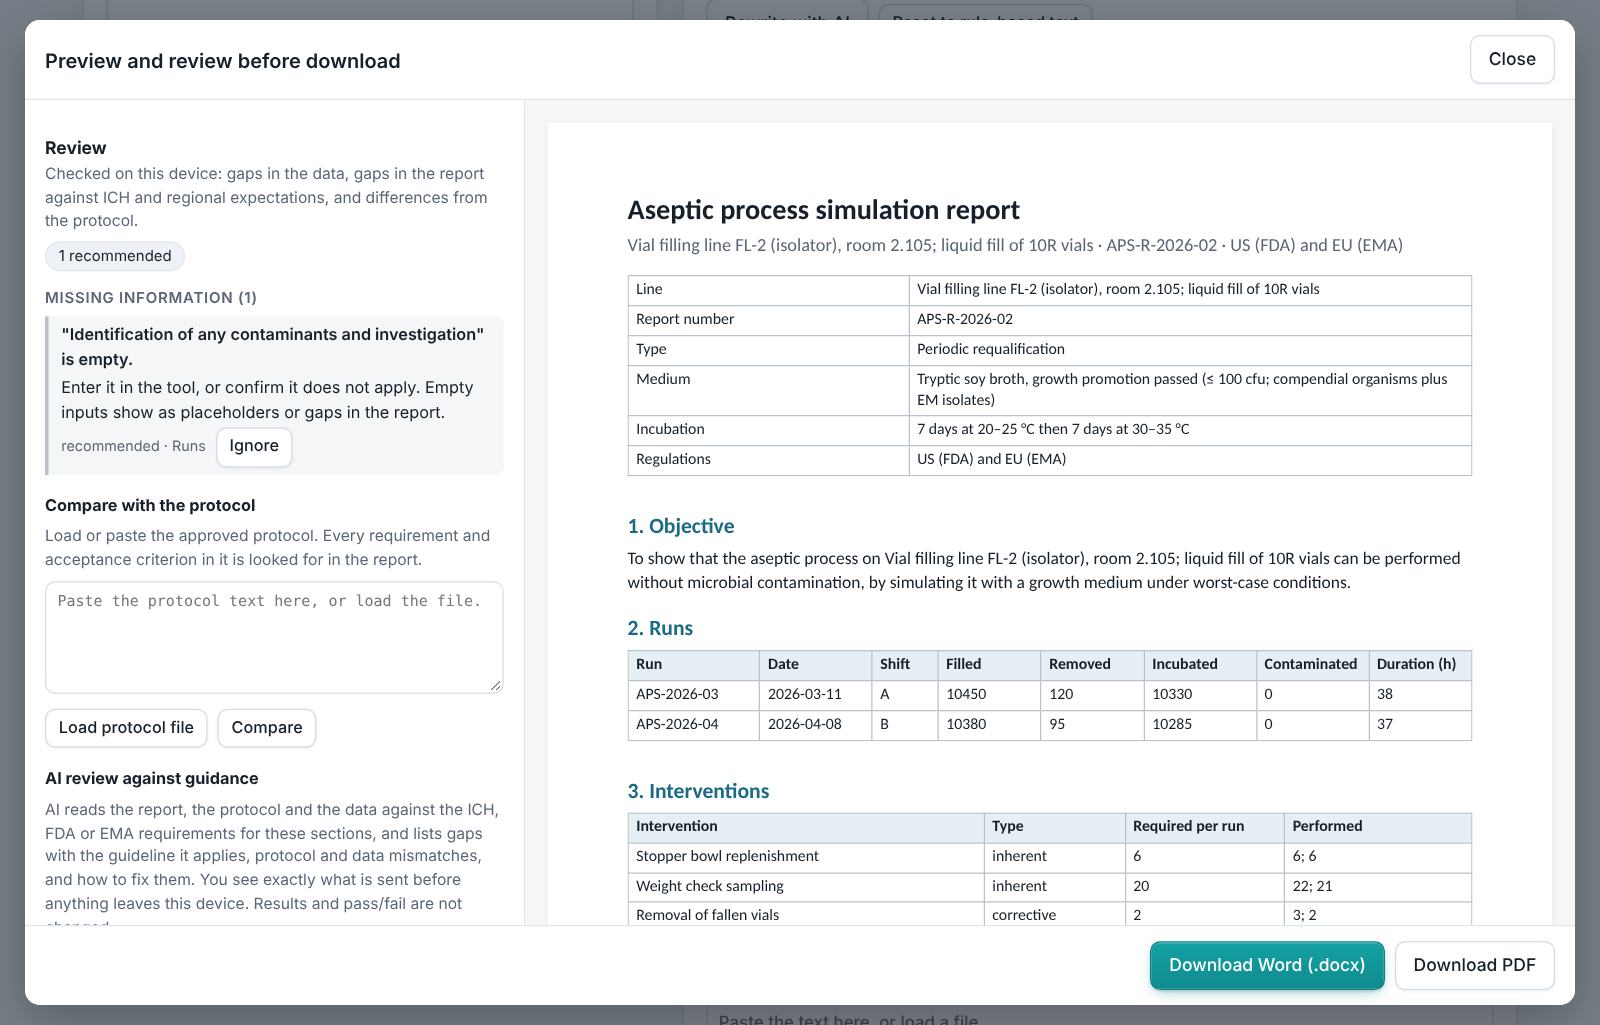The image size is (1600, 1025).
Task: Click the incubated count '10285'
Action: [x=1200, y=725]
